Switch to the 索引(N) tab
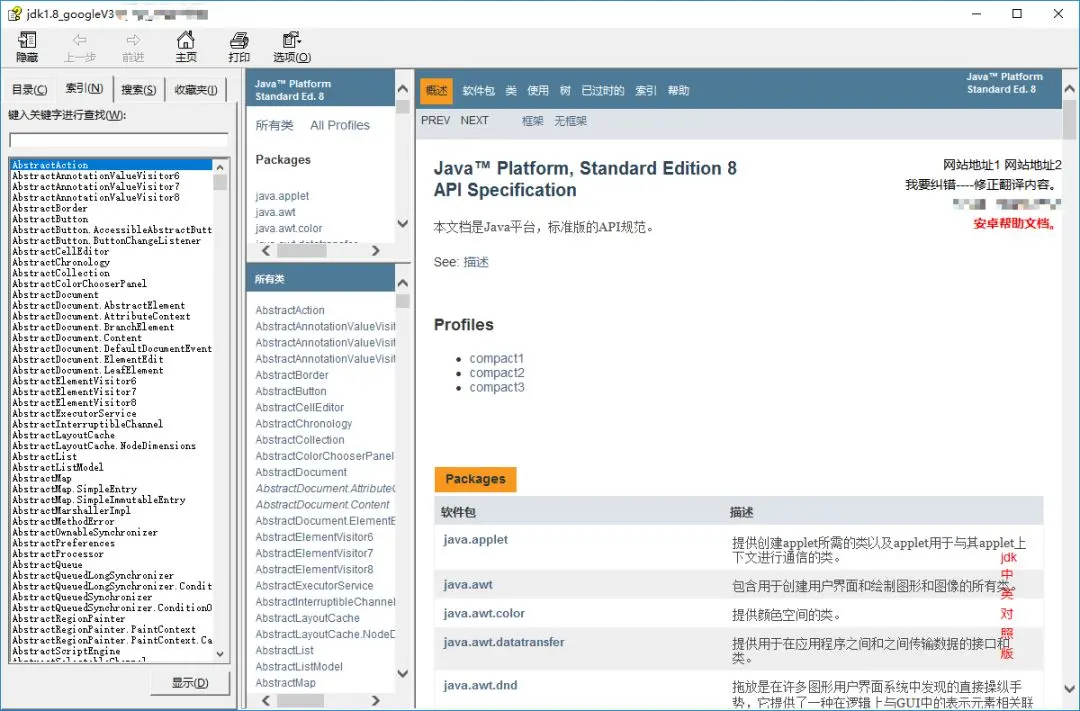The image size is (1080, 711). [x=84, y=88]
